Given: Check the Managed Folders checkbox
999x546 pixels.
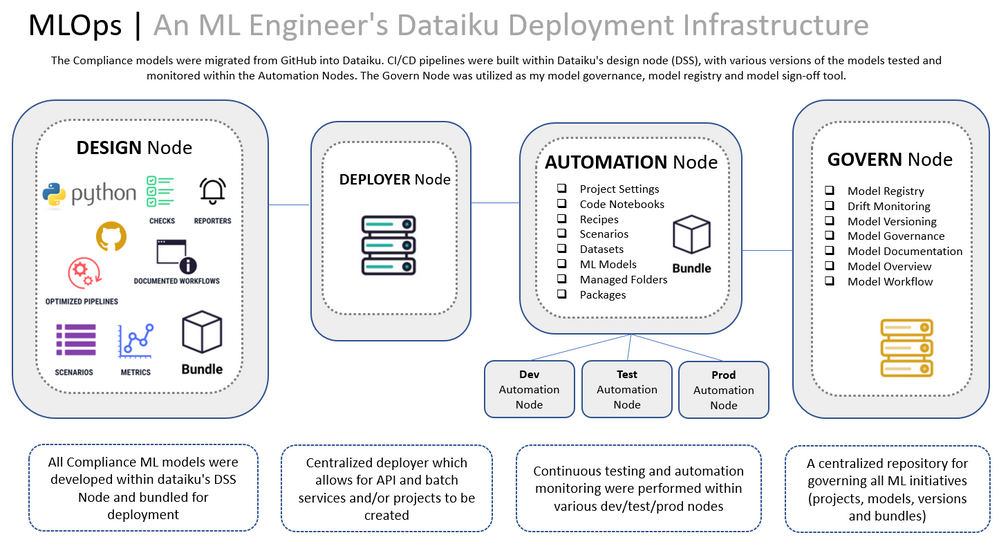Looking at the screenshot, I should [x=562, y=280].
